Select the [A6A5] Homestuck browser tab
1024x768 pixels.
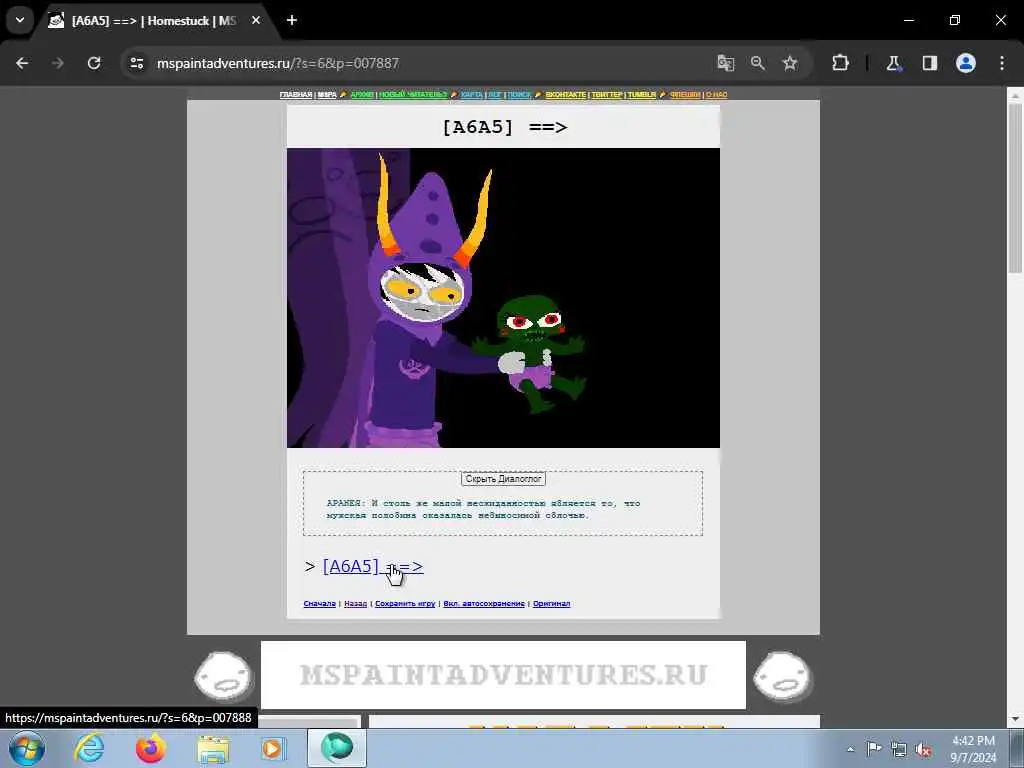pos(153,21)
